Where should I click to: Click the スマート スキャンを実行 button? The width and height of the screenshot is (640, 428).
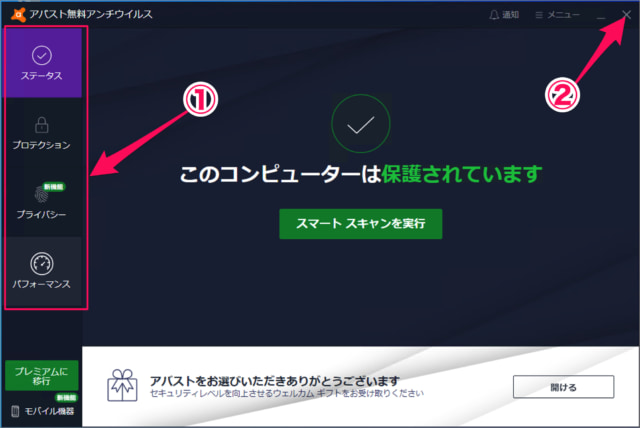(x=360, y=224)
